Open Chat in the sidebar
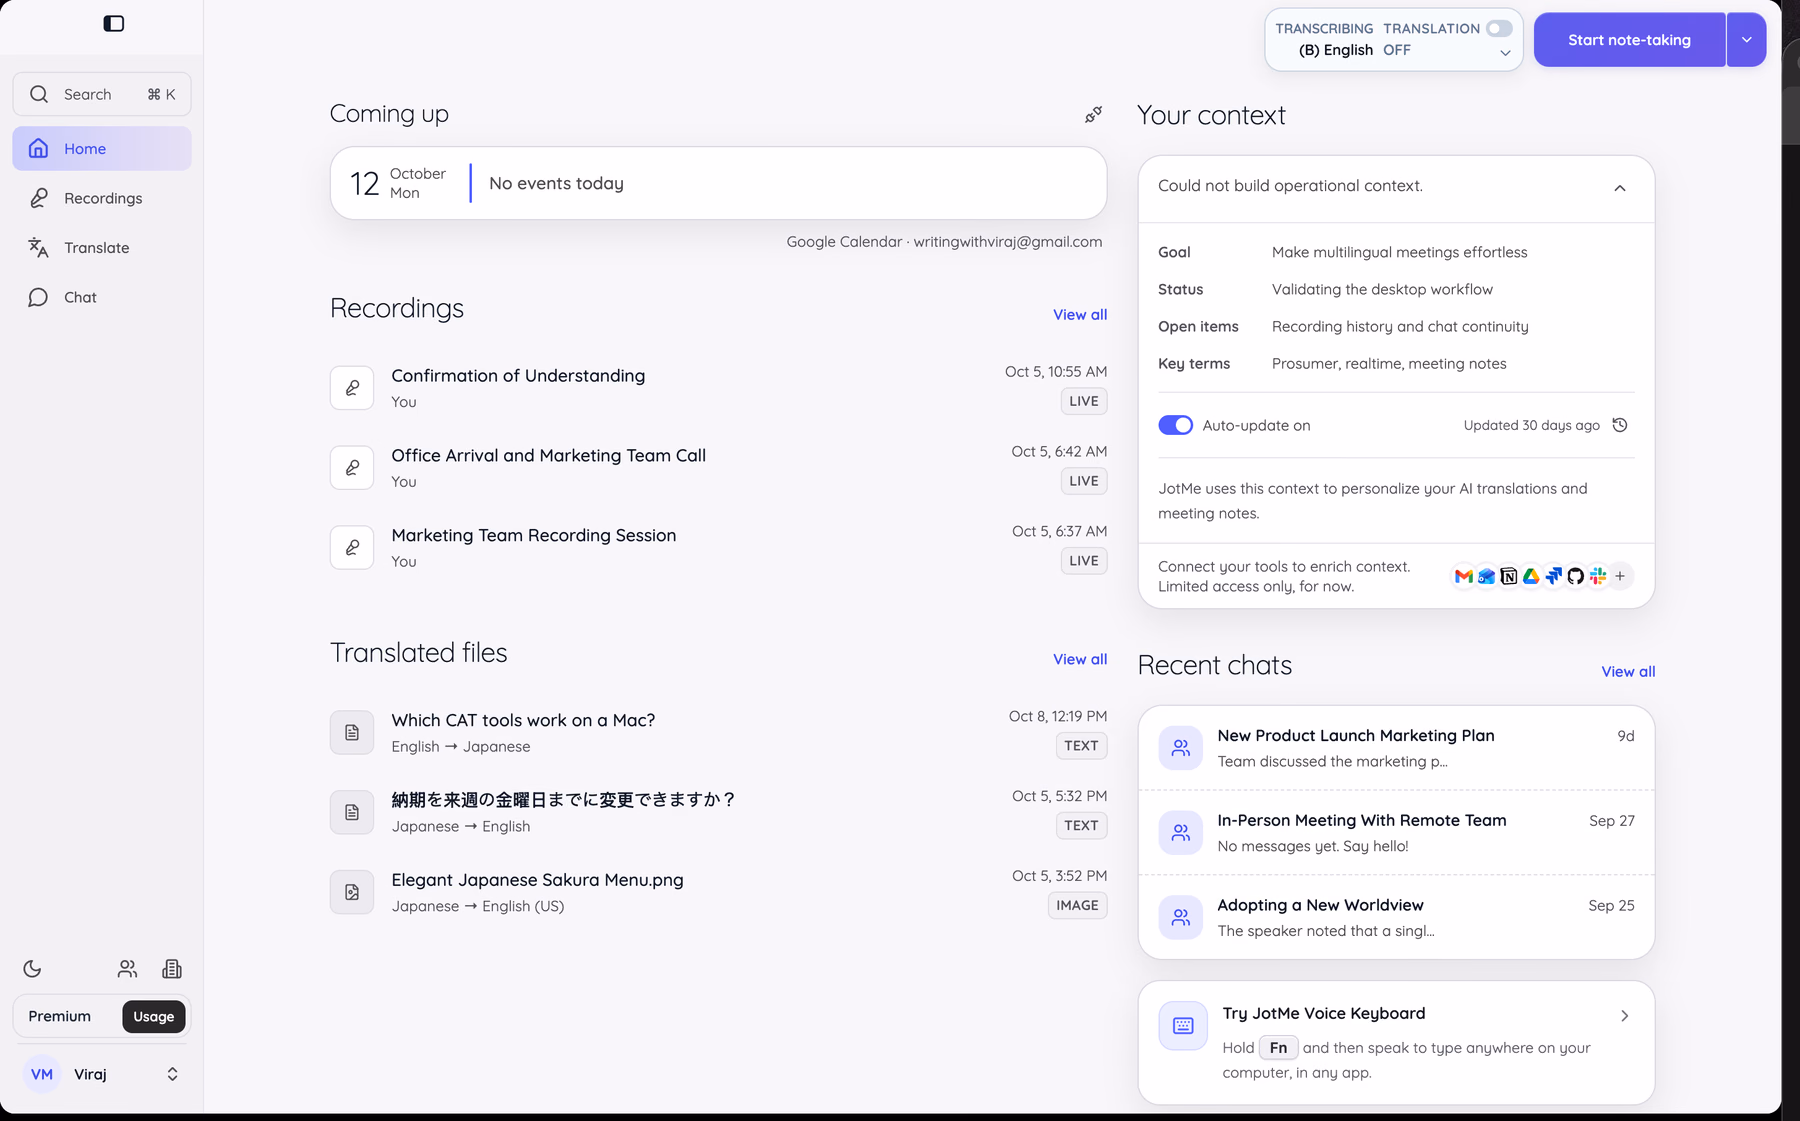This screenshot has width=1800, height=1121. point(102,297)
